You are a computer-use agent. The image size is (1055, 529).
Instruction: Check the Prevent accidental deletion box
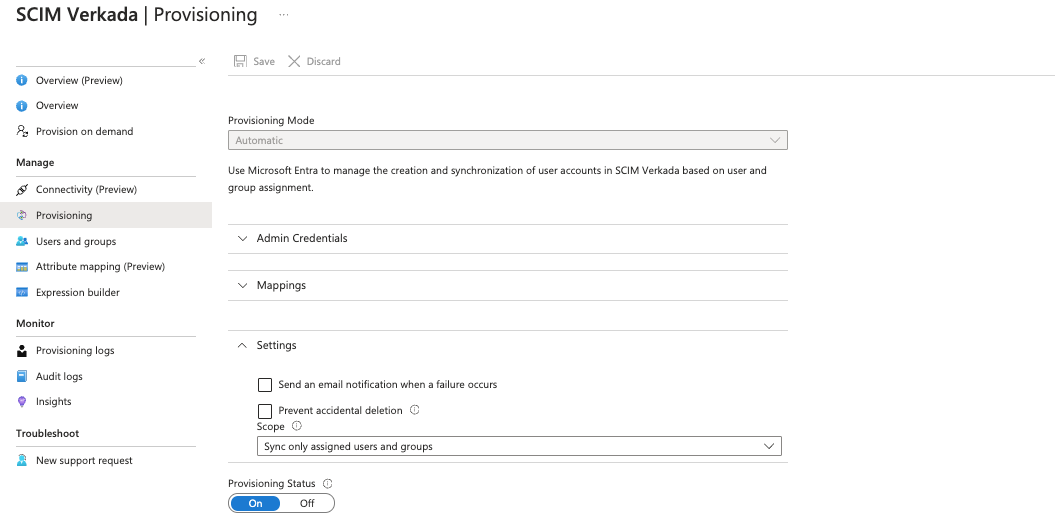[x=265, y=411]
